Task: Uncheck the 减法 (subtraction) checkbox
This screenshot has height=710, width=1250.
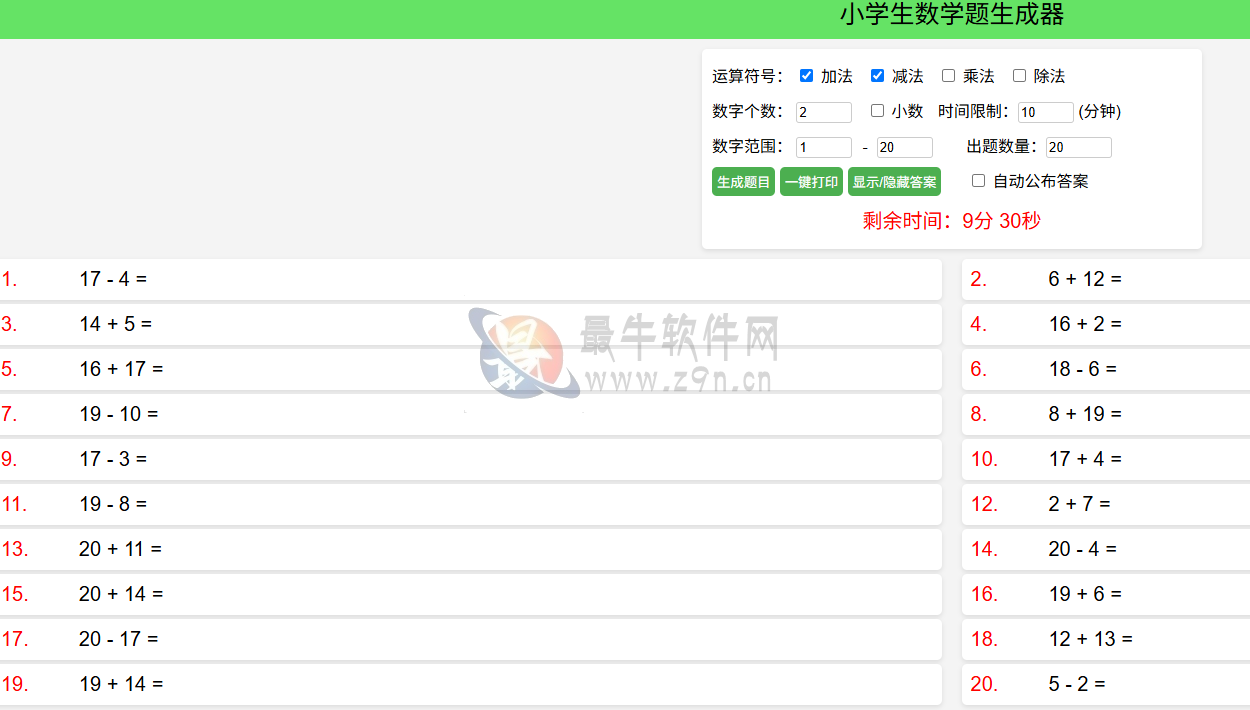Action: click(877, 76)
